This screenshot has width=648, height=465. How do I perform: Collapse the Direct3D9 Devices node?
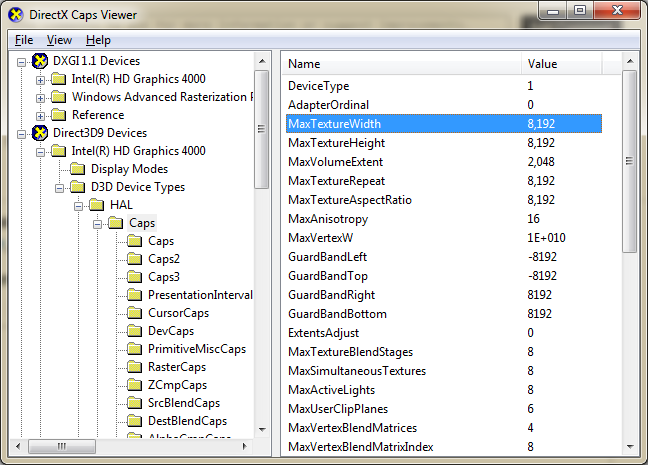21,134
